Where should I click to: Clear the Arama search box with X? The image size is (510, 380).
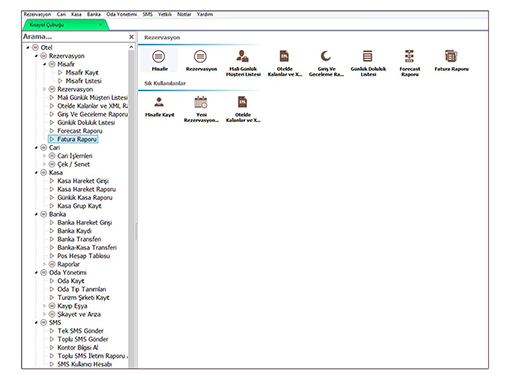click(131, 37)
